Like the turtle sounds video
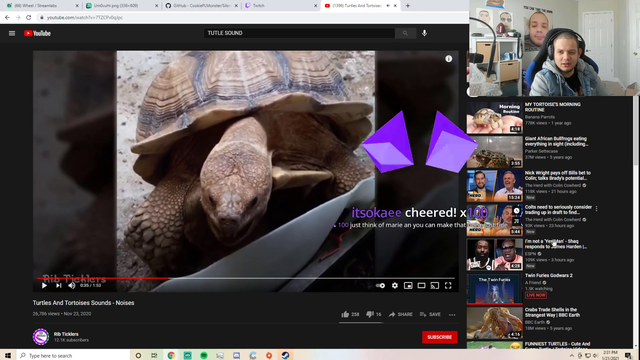 tap(350, 314)
